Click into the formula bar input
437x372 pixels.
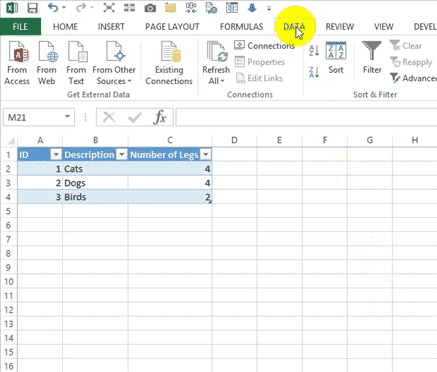click(x=306, y=117)
